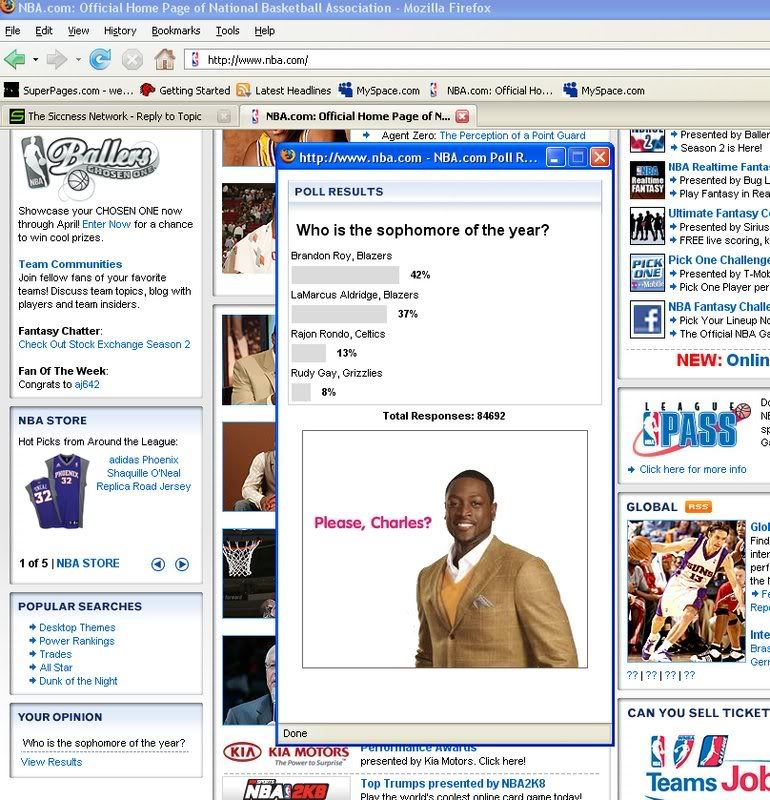
Task: Click the Enter Now link under Ballers
Action: click(x=106, y=224)
